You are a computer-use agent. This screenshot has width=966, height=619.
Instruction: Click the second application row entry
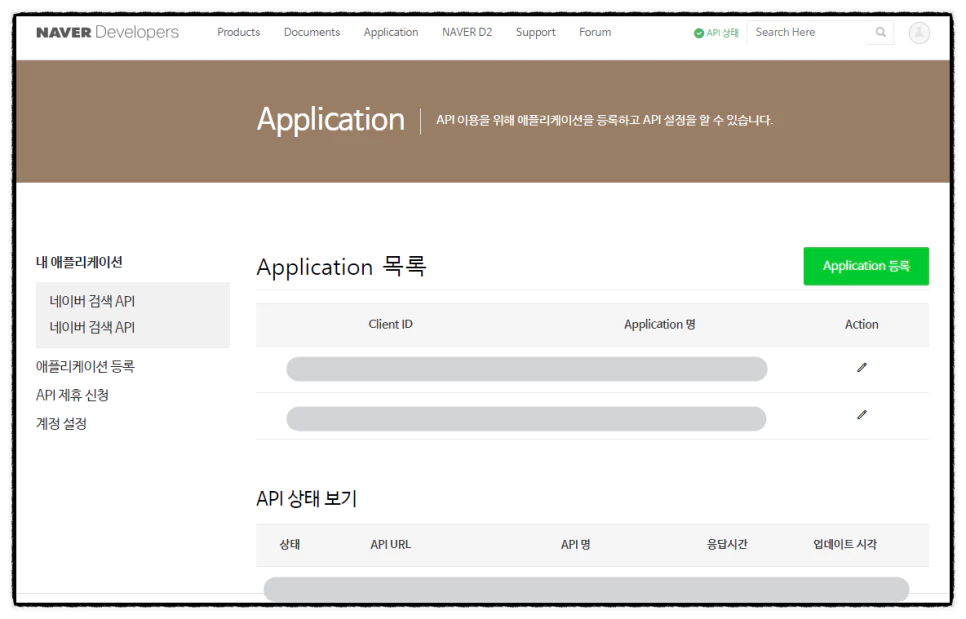click(526, 419)
